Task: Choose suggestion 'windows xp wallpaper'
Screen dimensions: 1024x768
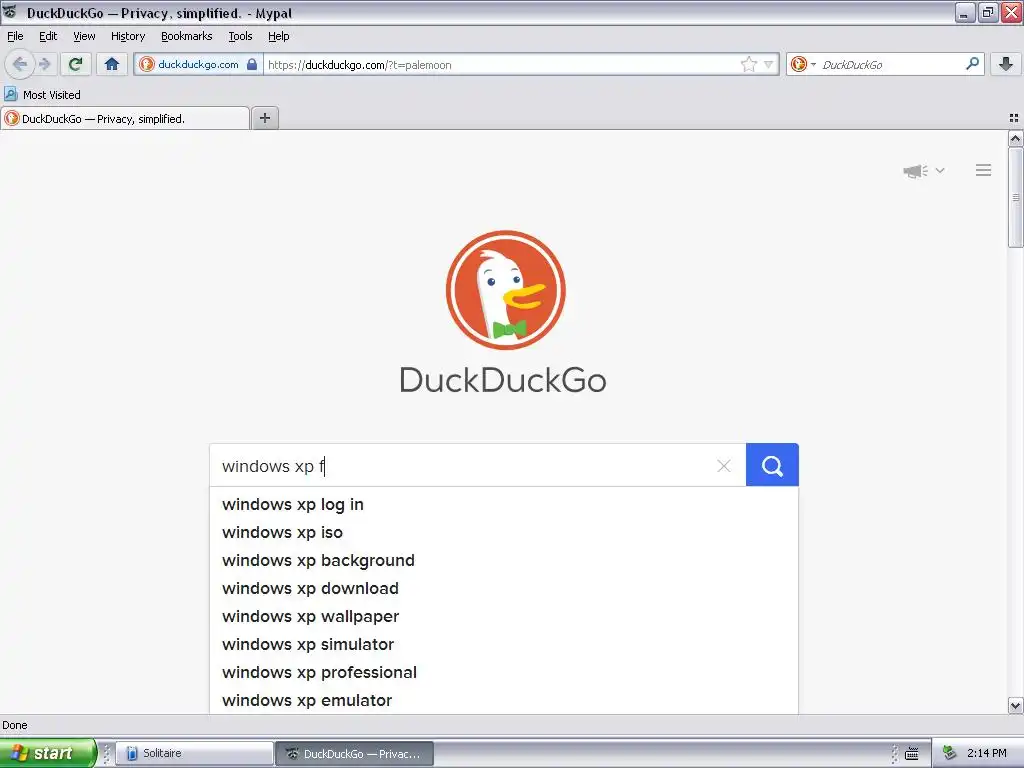Action: pyautogui.click(x=504, y=616)
